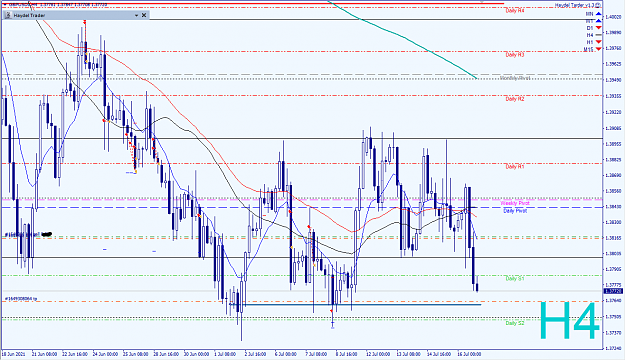Click the red down arrow next to D1
625x360 pixels.
[599, 28]
